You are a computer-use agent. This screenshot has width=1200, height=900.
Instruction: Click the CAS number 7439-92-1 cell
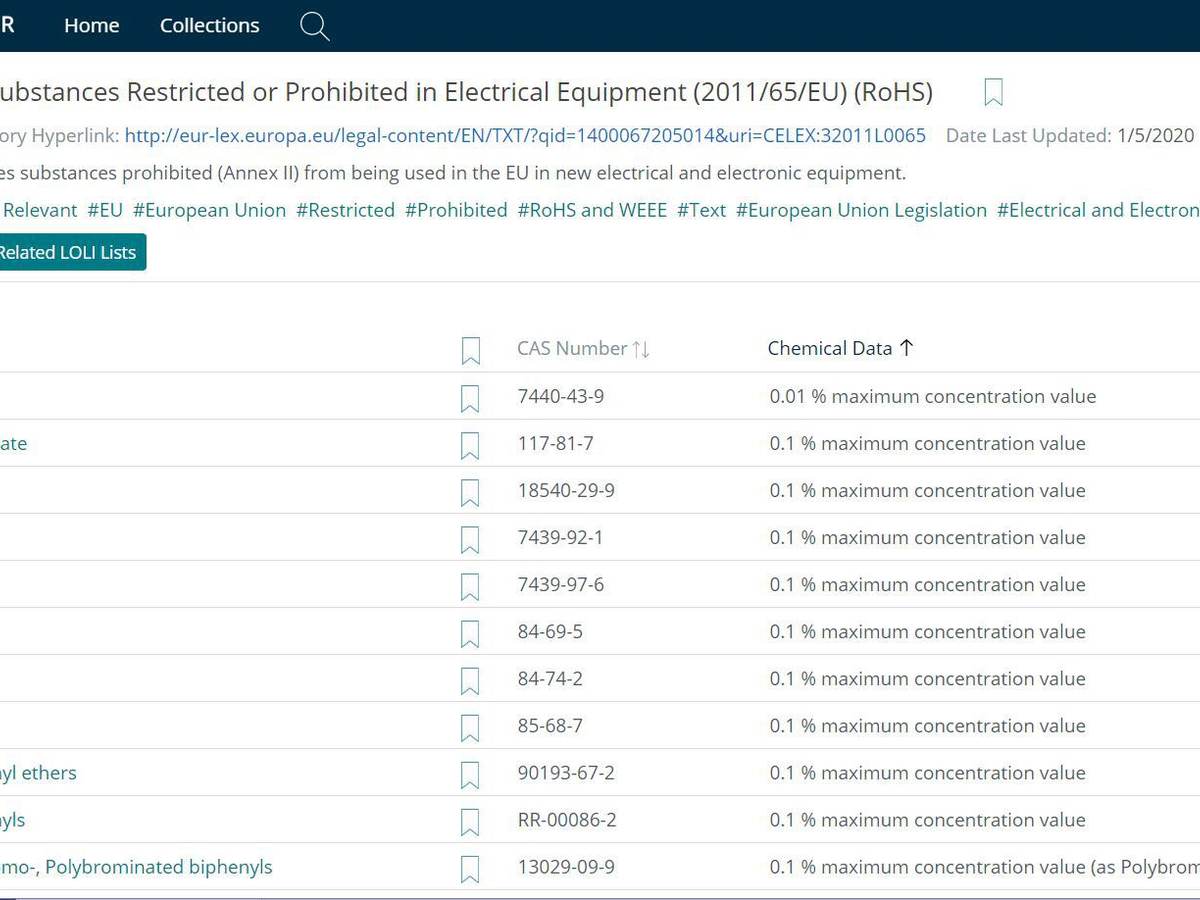coord(561,537)
